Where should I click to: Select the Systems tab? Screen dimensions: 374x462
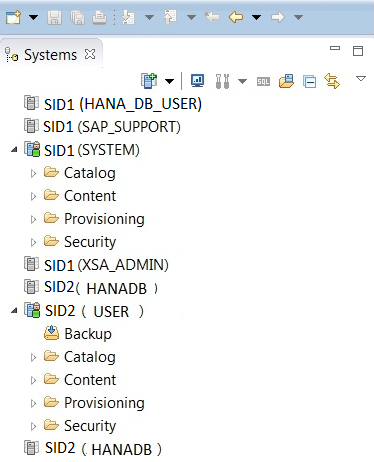[x=50, y=55]
